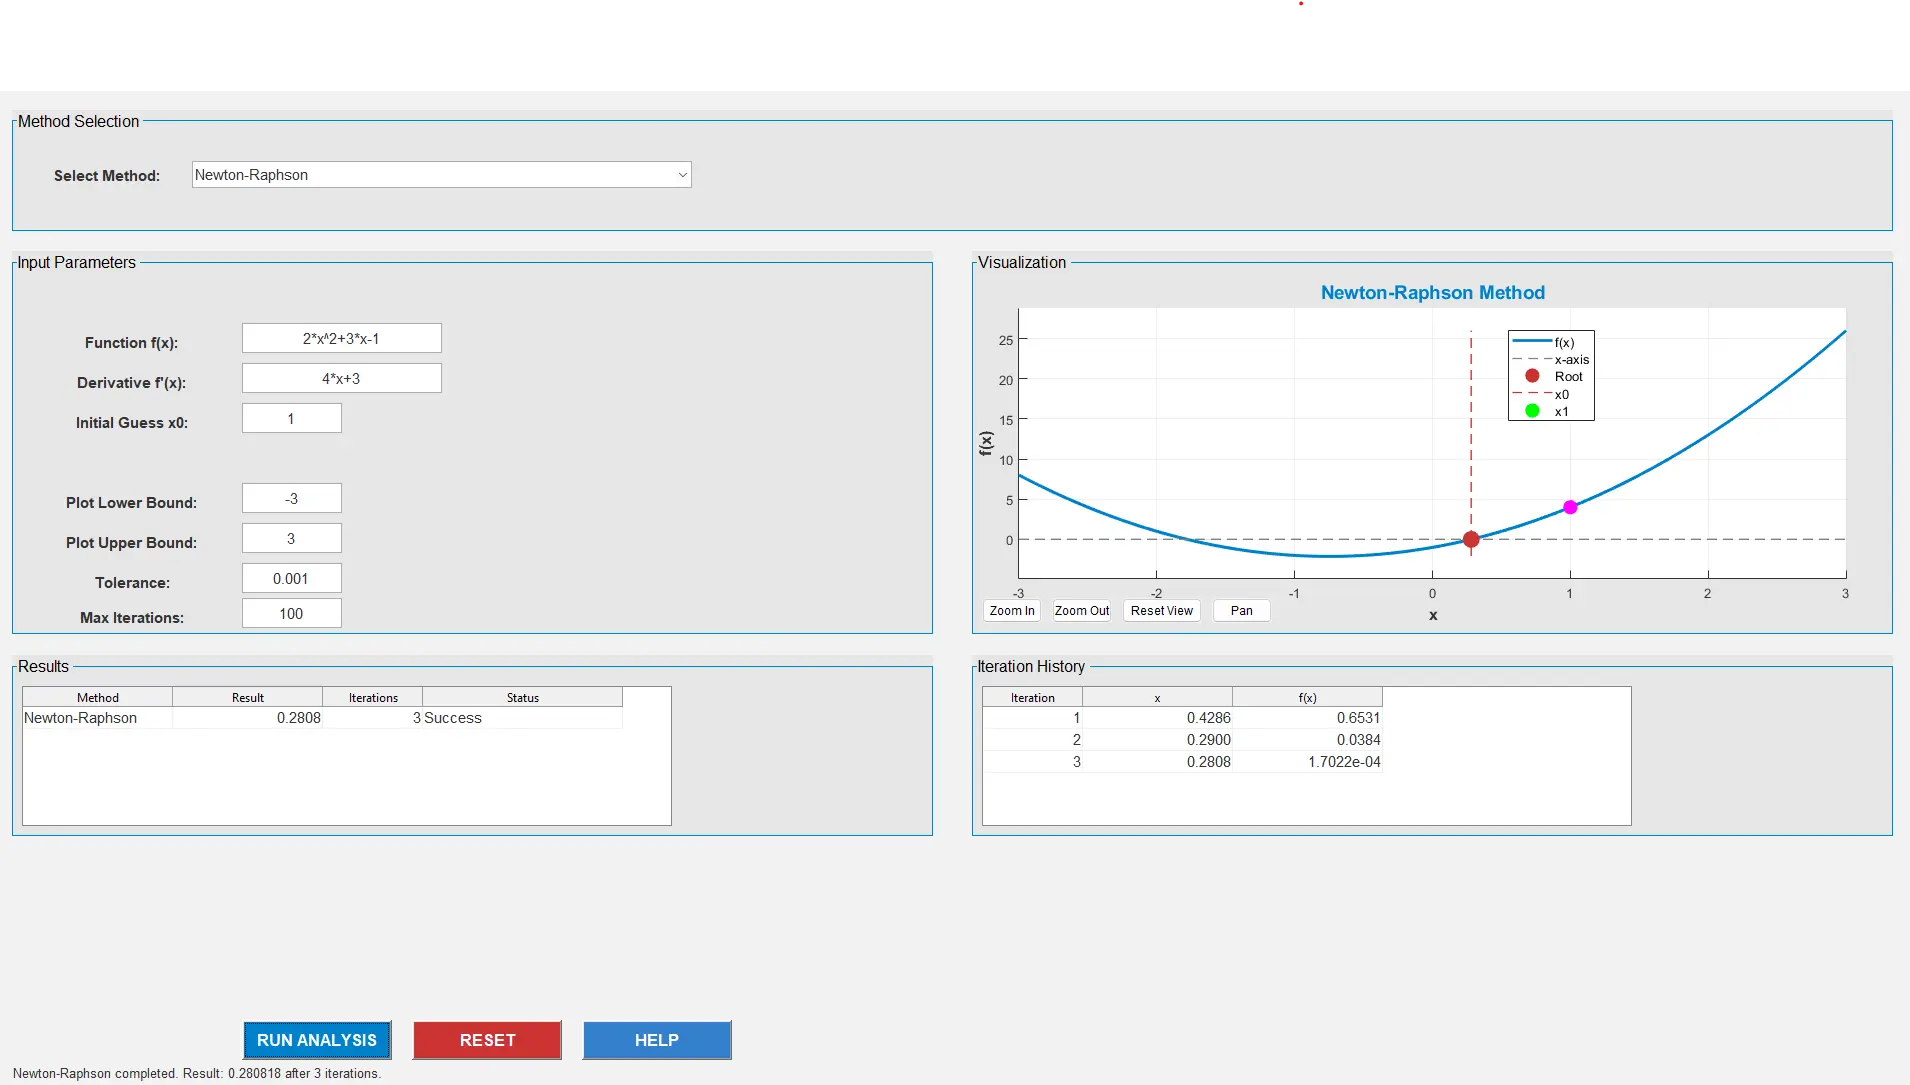
Task: Click the Tolerance value field
Action: (x=291, y=578)
